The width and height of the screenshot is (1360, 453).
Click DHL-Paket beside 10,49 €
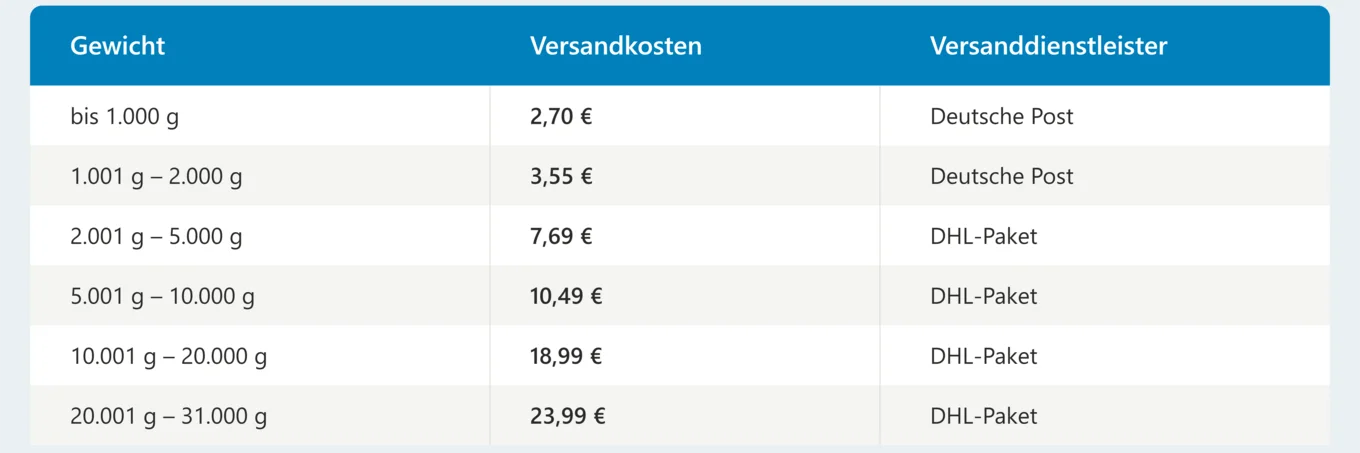coord(984,296)
